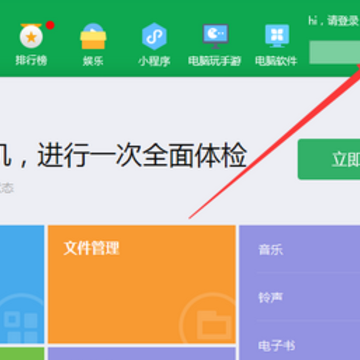The width and height of the screenshot is (360, 360).
Task: Click the 请登录 login link
Action: [343, 21]
